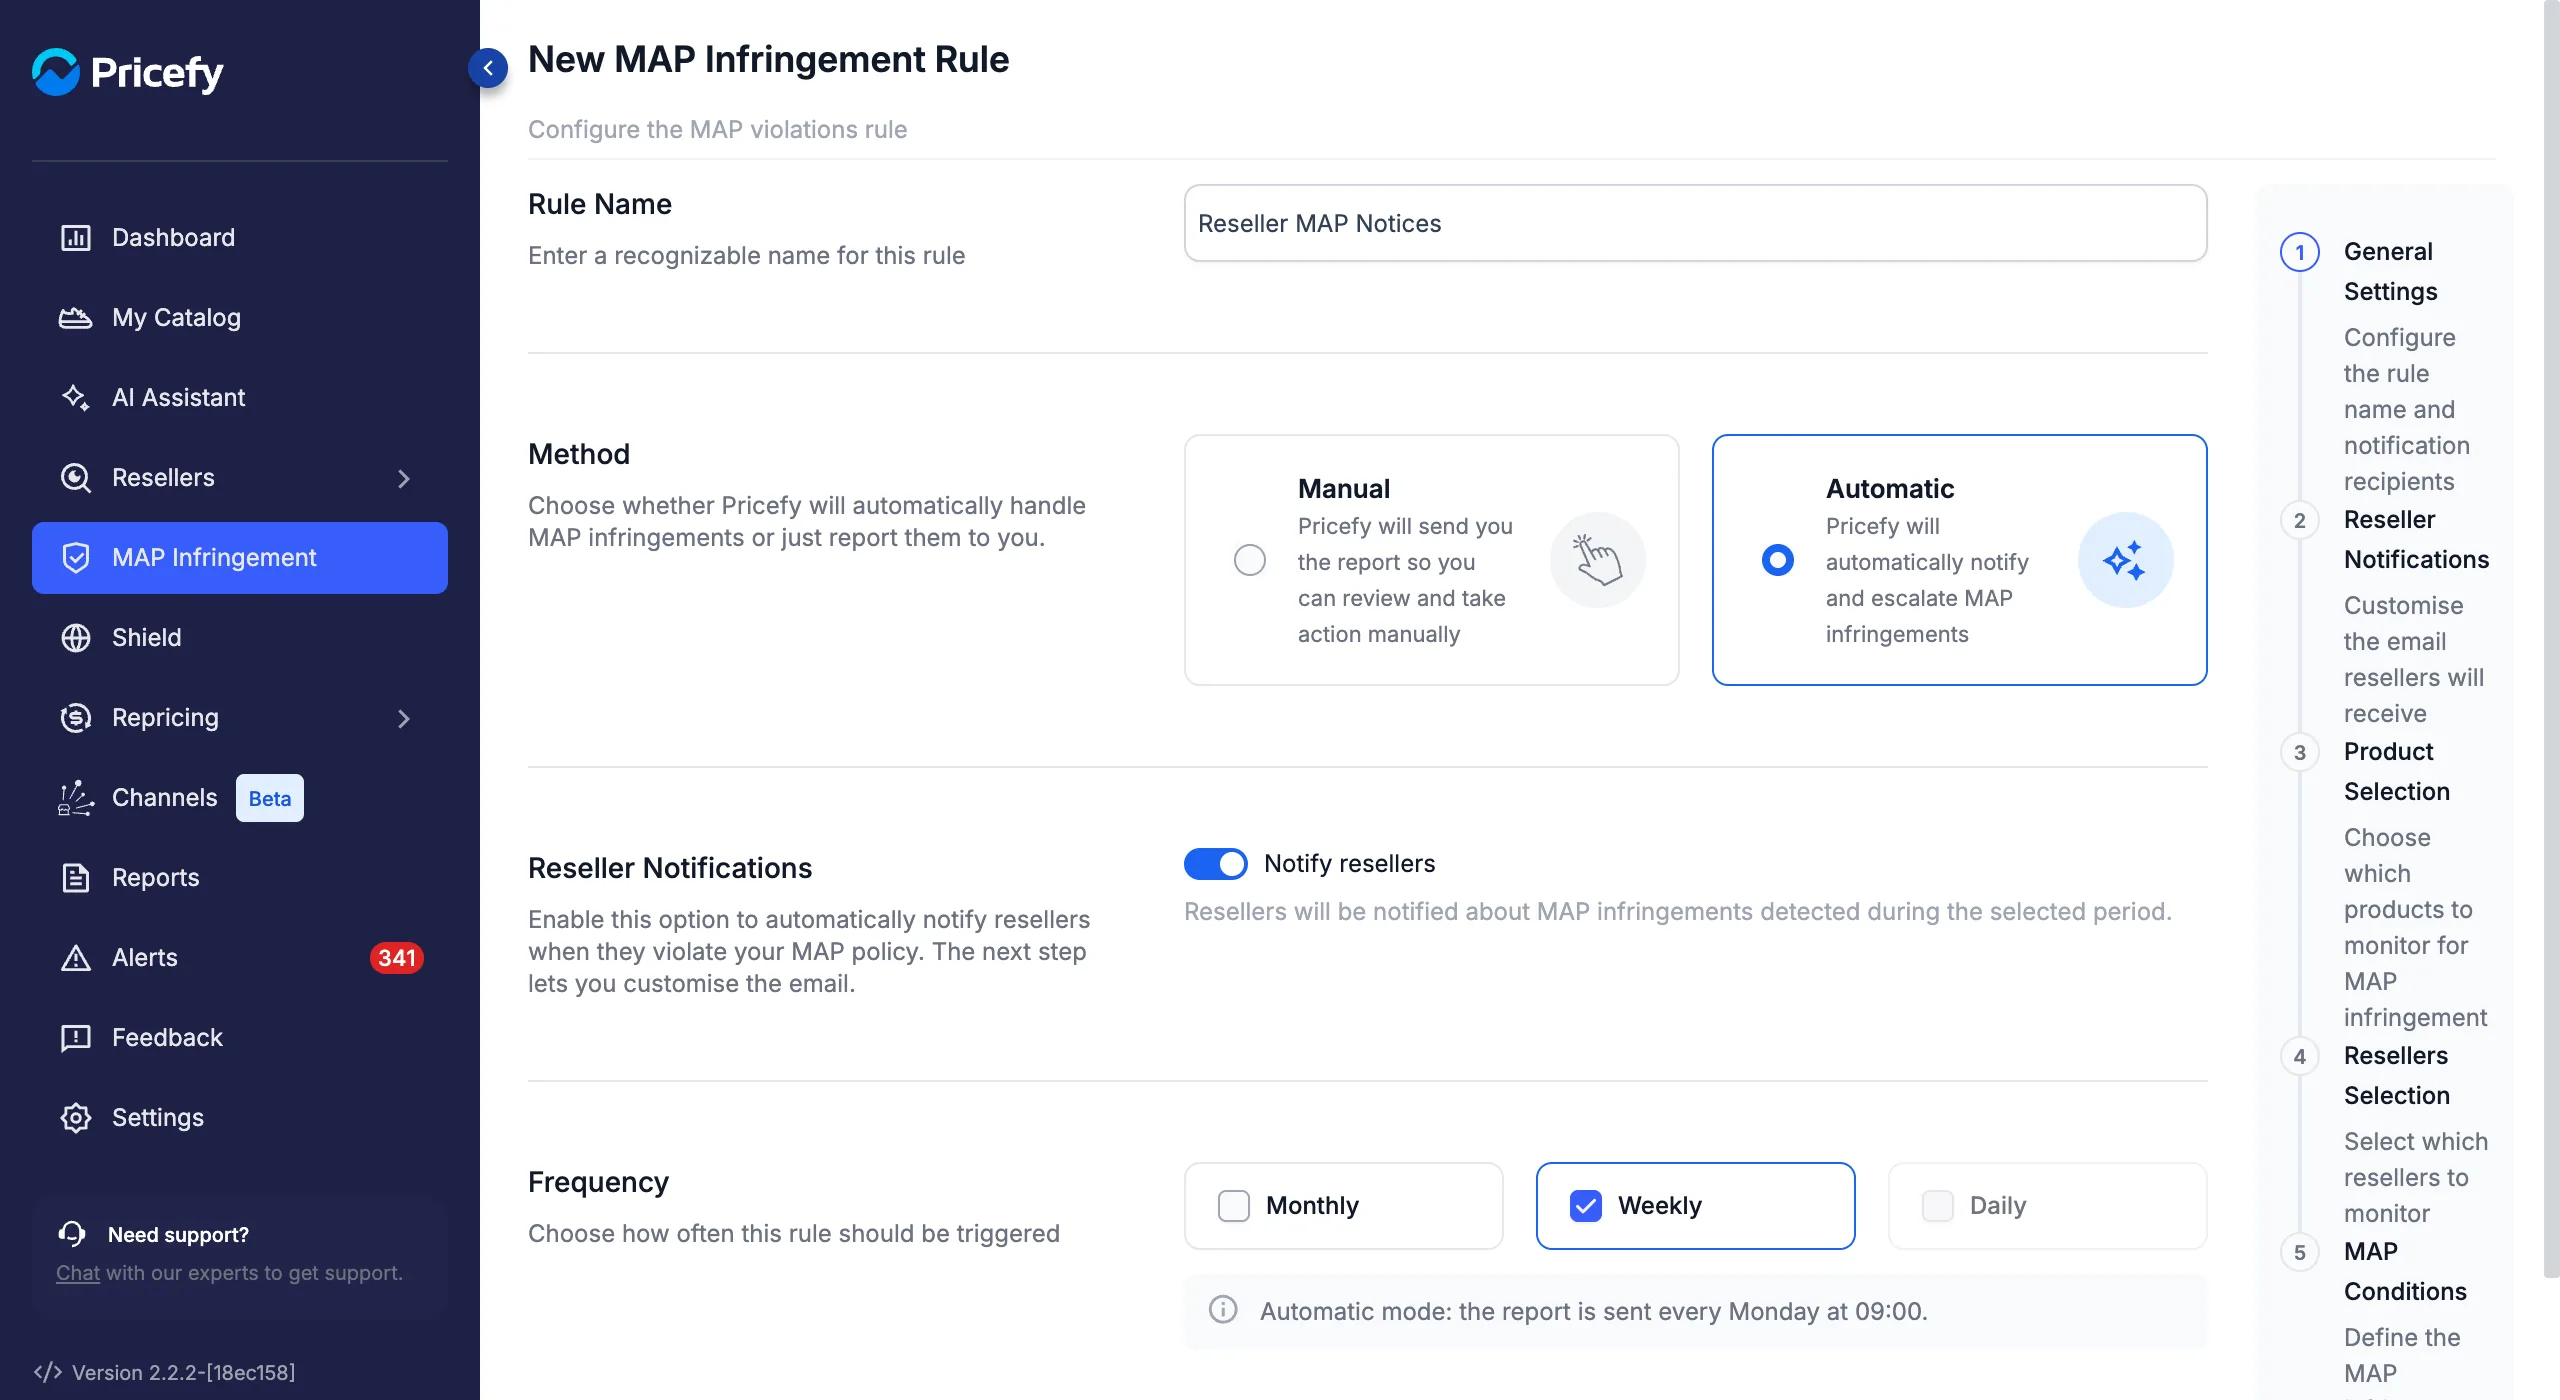Open Dashboard from the sidebar
2560x1400 pixels.
point(240,238)
